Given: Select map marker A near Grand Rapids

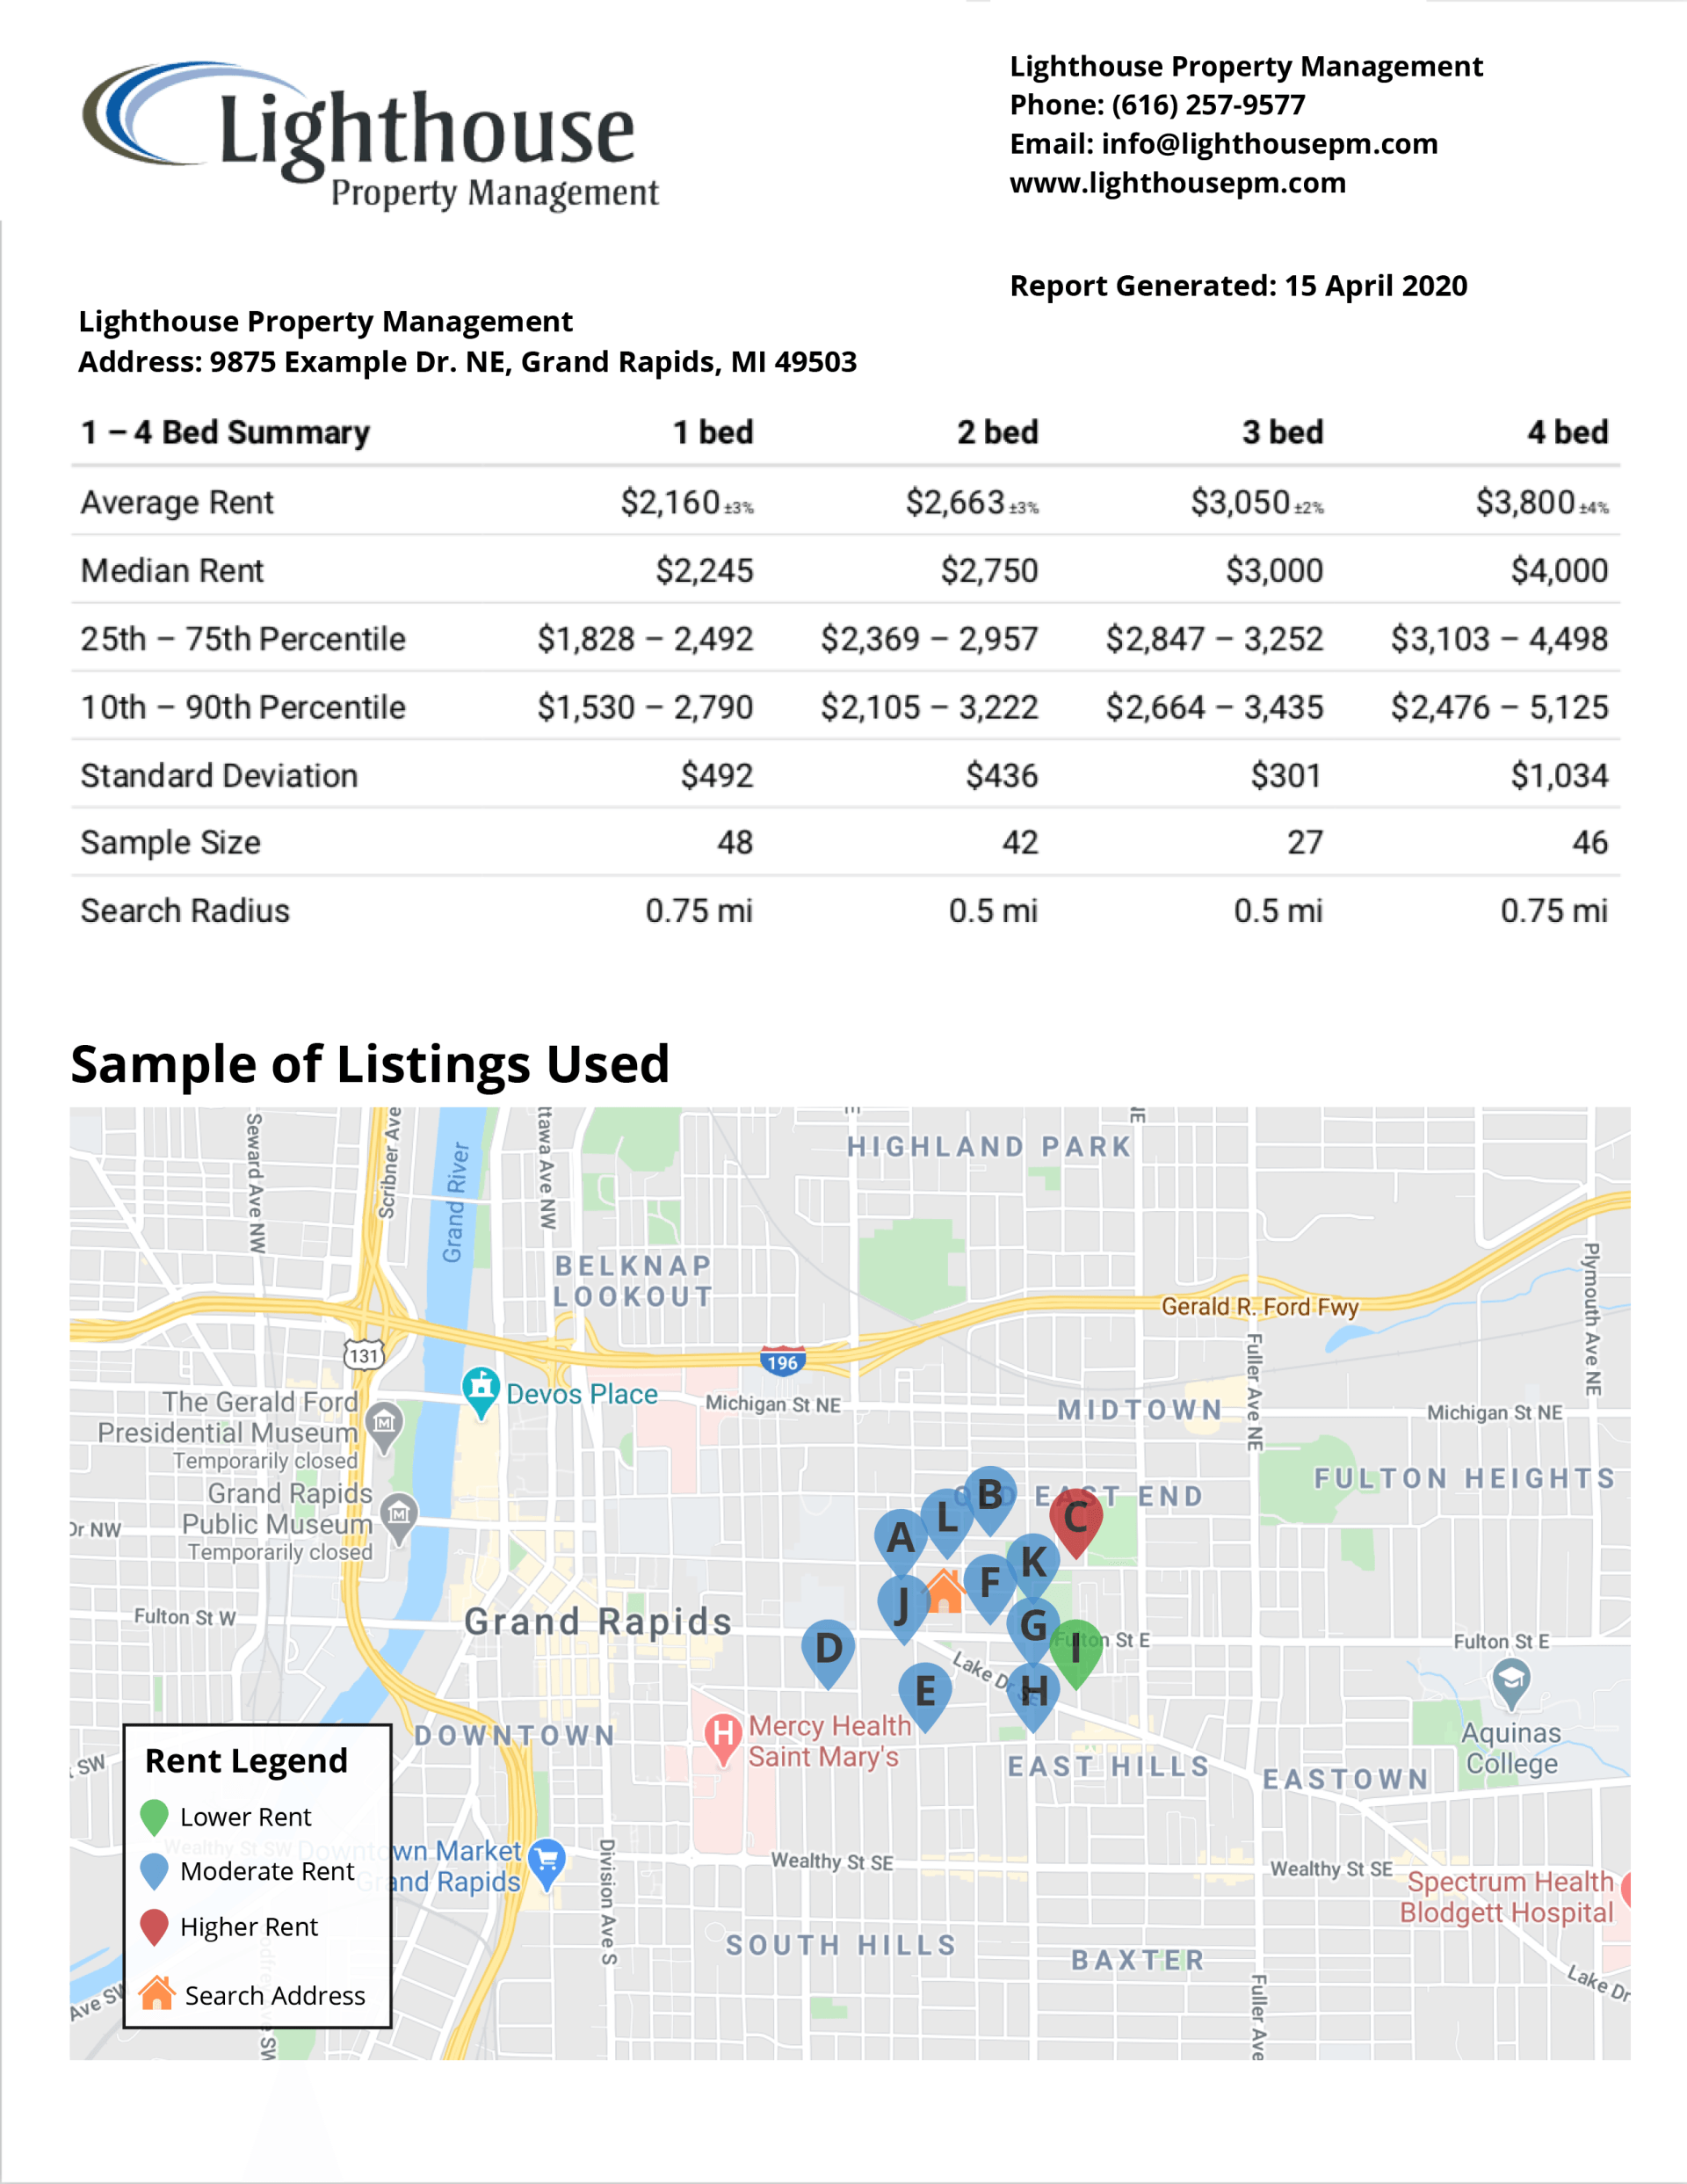Looking at the screenshot, I should coord(901,1536).
